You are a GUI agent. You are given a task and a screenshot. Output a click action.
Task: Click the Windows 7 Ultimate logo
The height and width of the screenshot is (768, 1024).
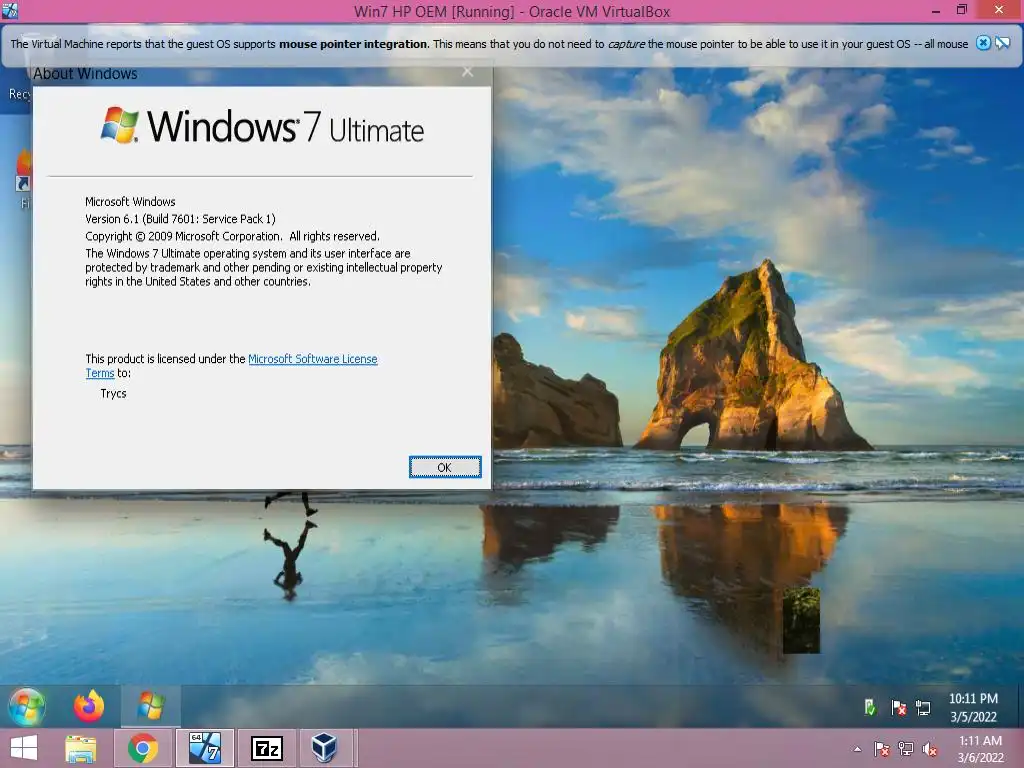pos(262,125)
